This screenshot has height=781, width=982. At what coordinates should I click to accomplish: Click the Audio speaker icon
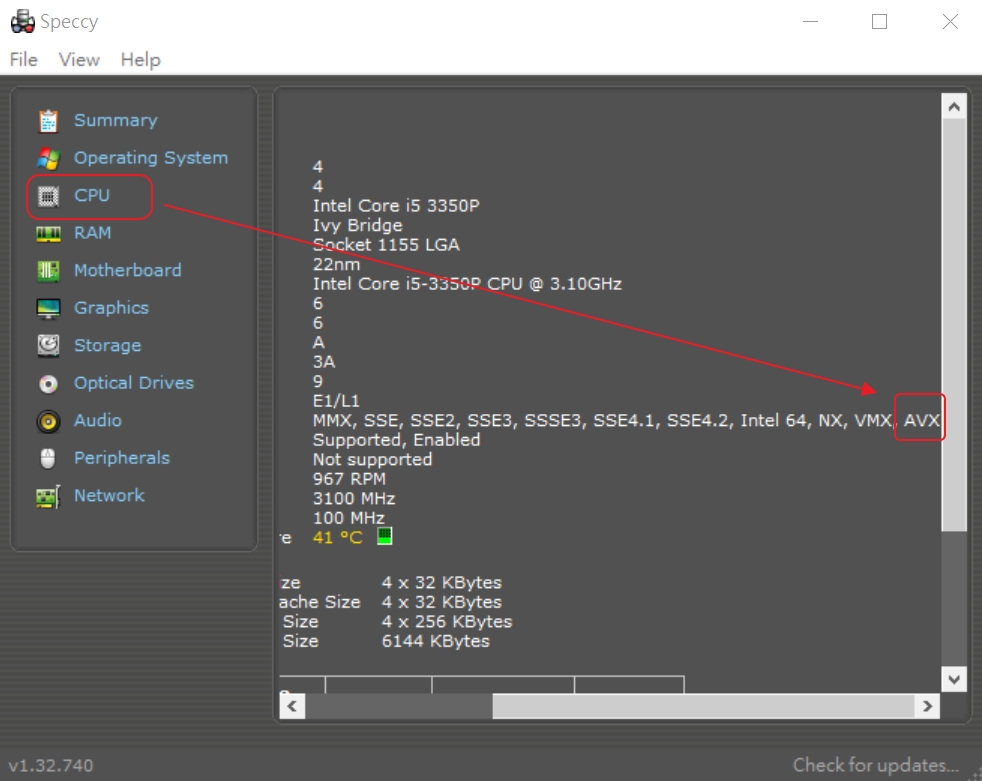coord(48,422)
